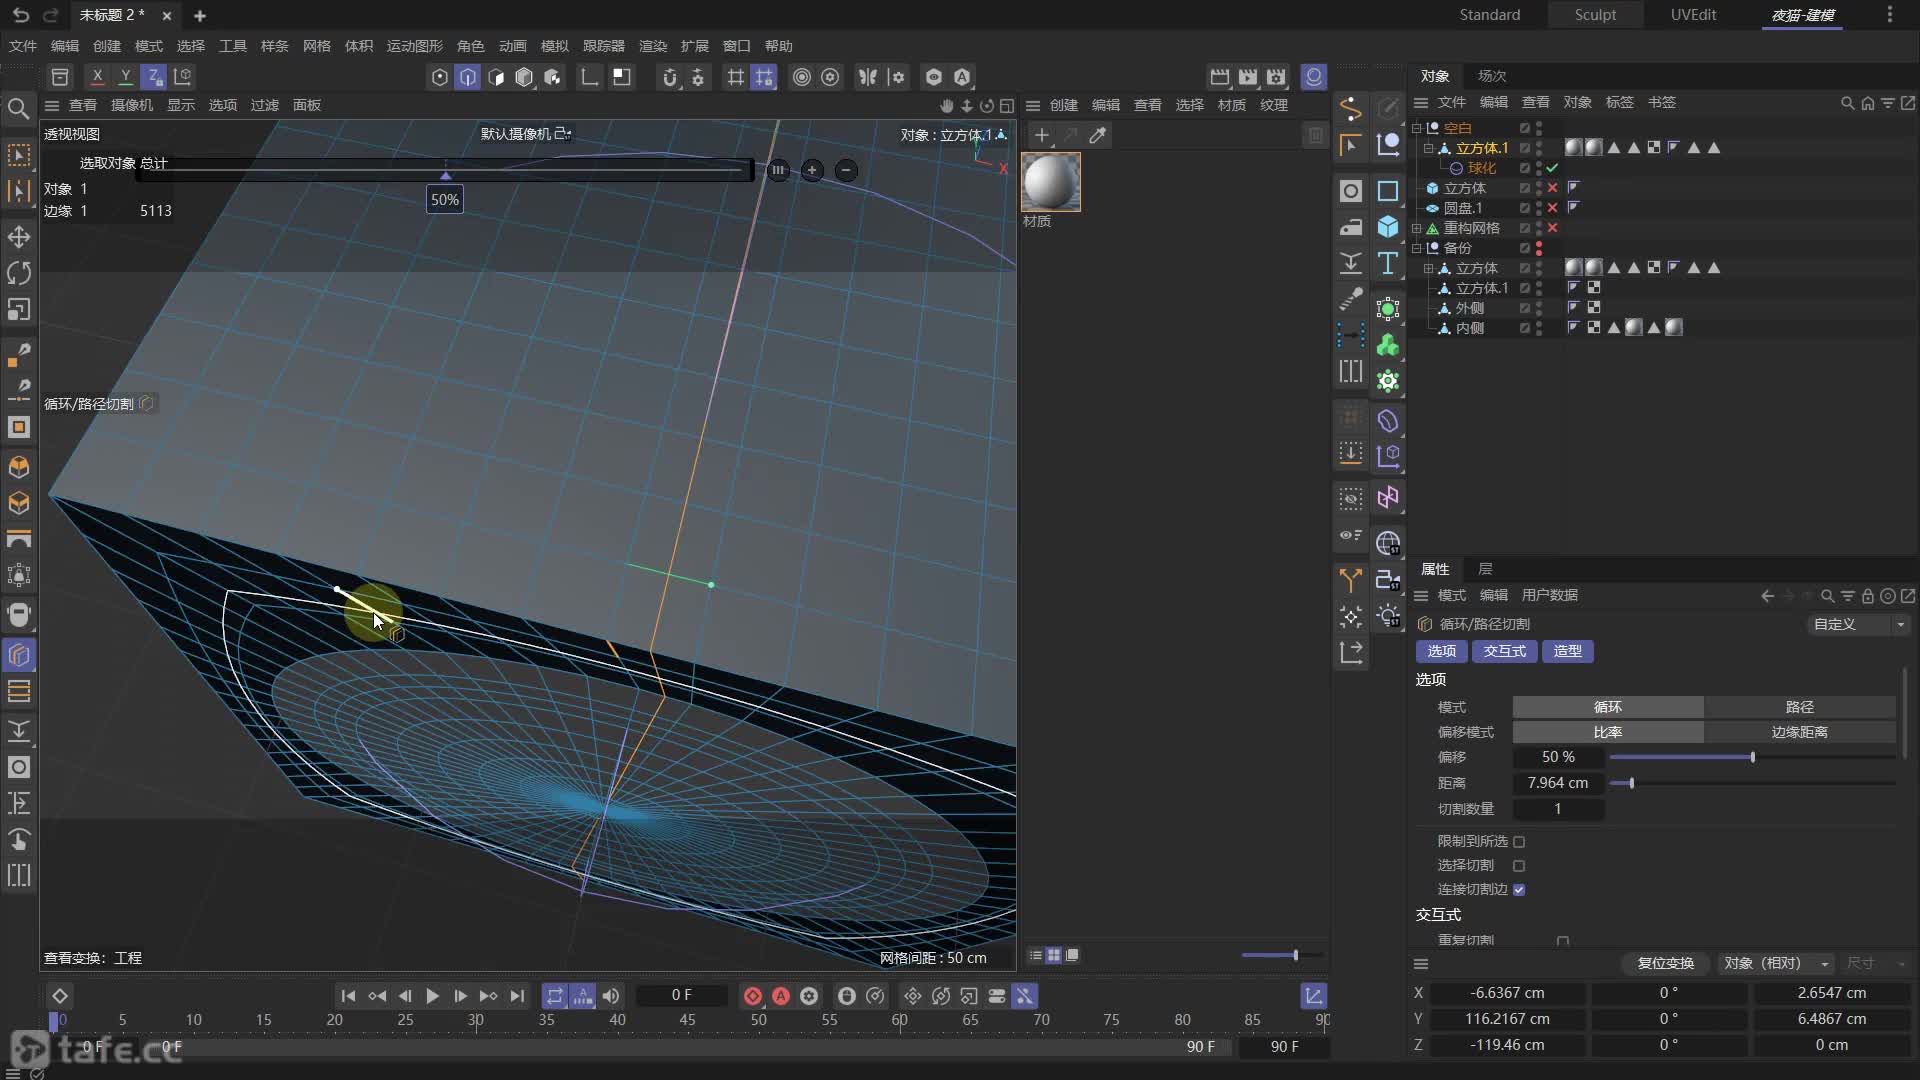Click the Record active objects button
1920x1080 pixels.
coord(753,996)
